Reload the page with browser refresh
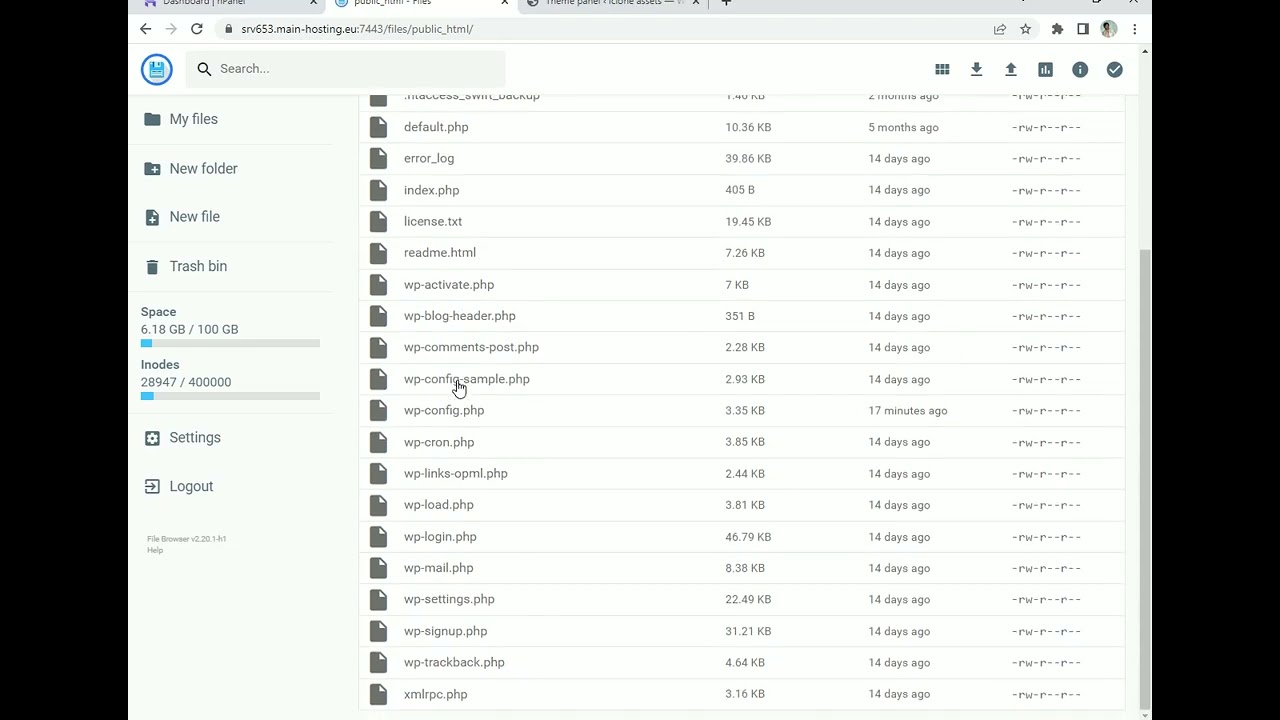 click(197, 29)
